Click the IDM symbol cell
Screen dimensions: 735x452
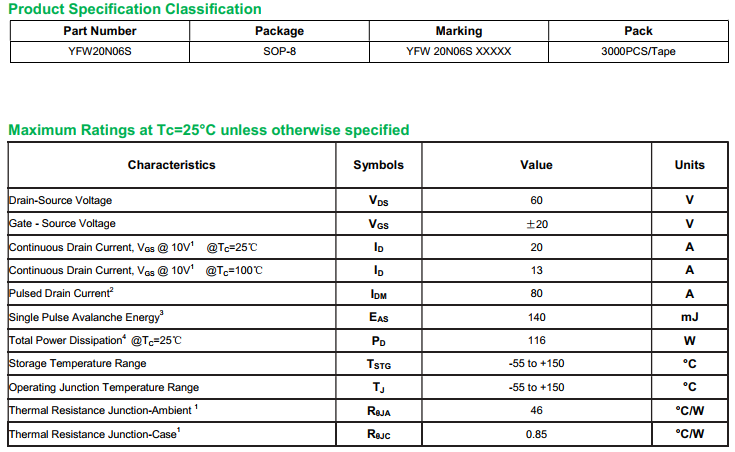[x=379, y=294]
